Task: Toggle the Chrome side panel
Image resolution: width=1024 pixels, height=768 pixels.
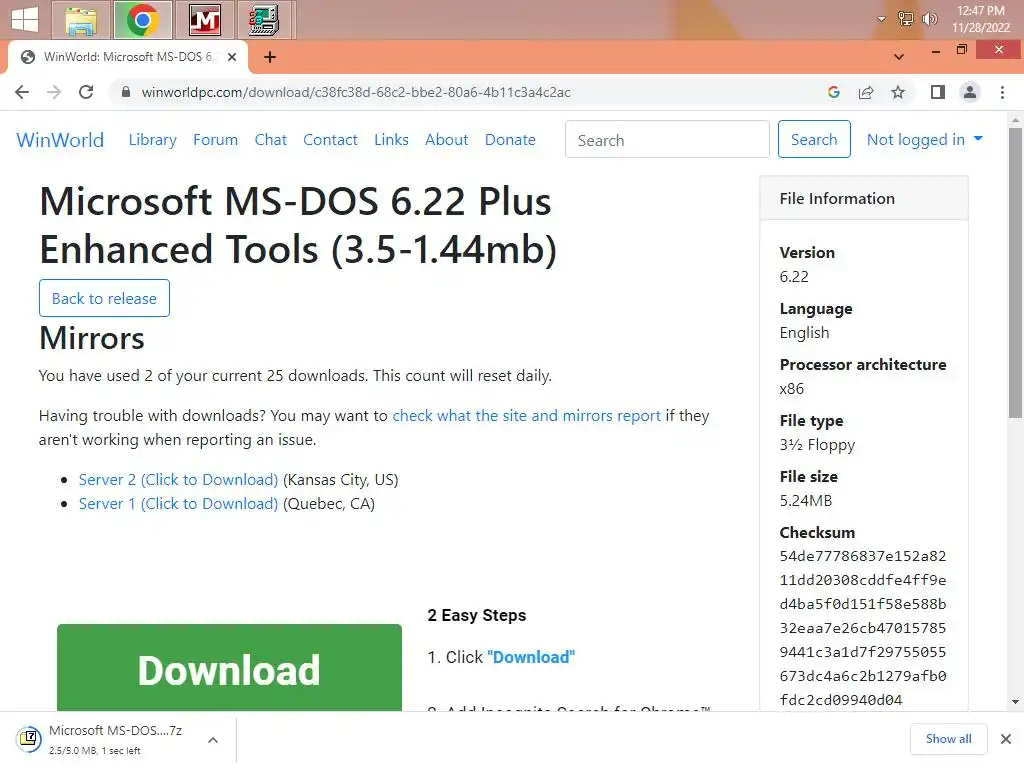Action: (x=938, y=92)
